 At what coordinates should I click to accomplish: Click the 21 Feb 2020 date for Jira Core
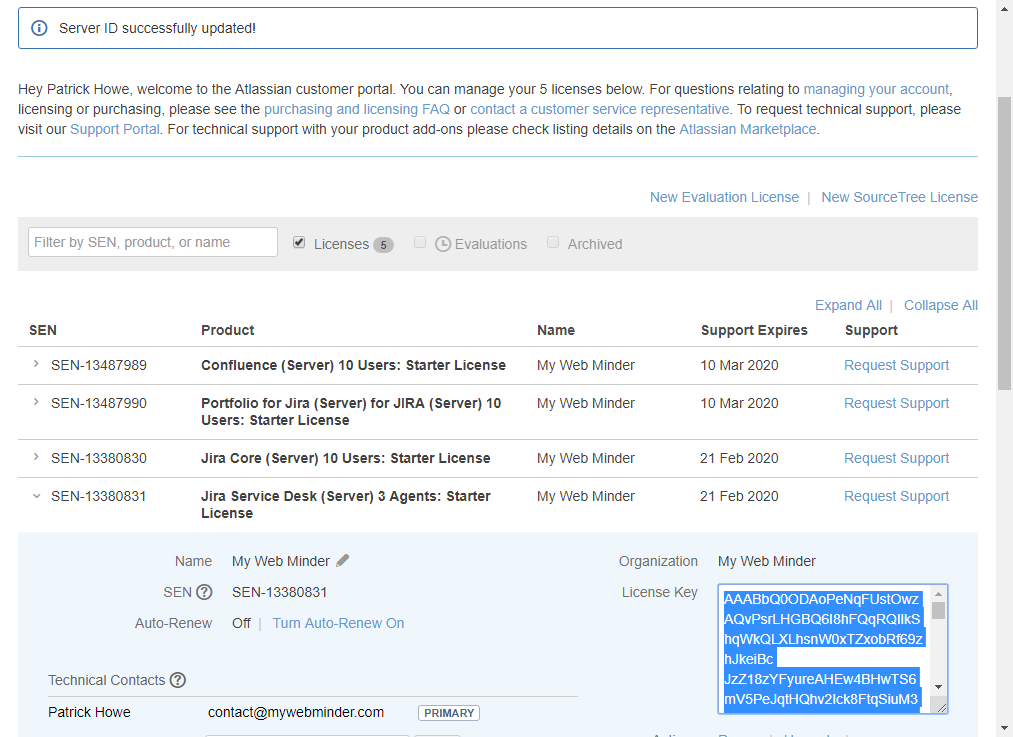coord(739,458)
